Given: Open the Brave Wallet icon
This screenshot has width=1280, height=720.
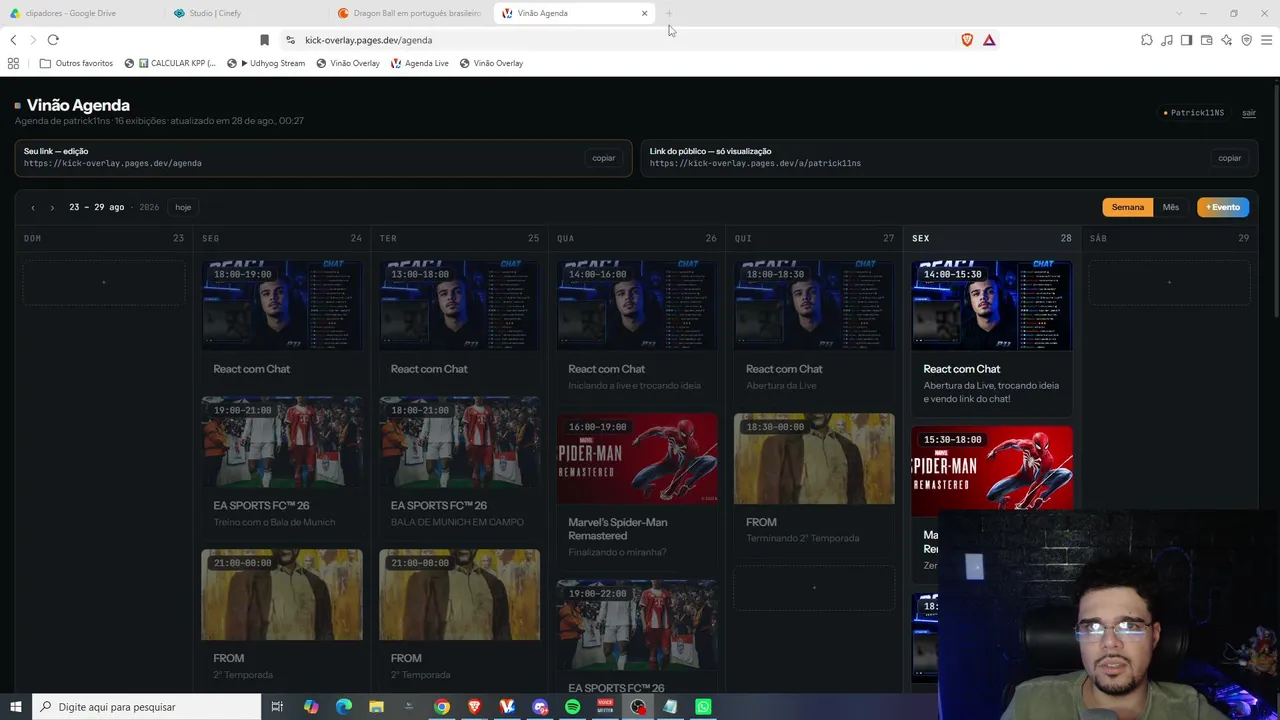Looking at the screenshot, I should [x=1206, y=40].
